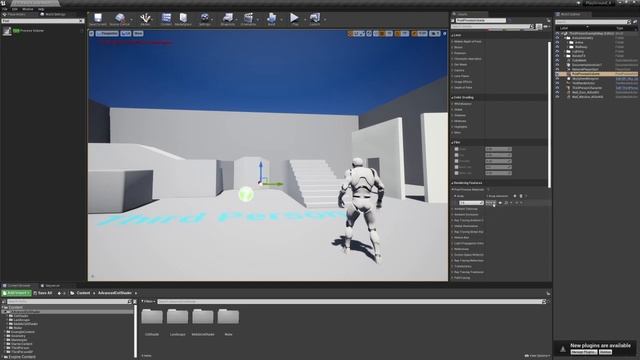Click the Lit view mode button
The width and height of the screenshot is (640, 360).
(126, 33)
